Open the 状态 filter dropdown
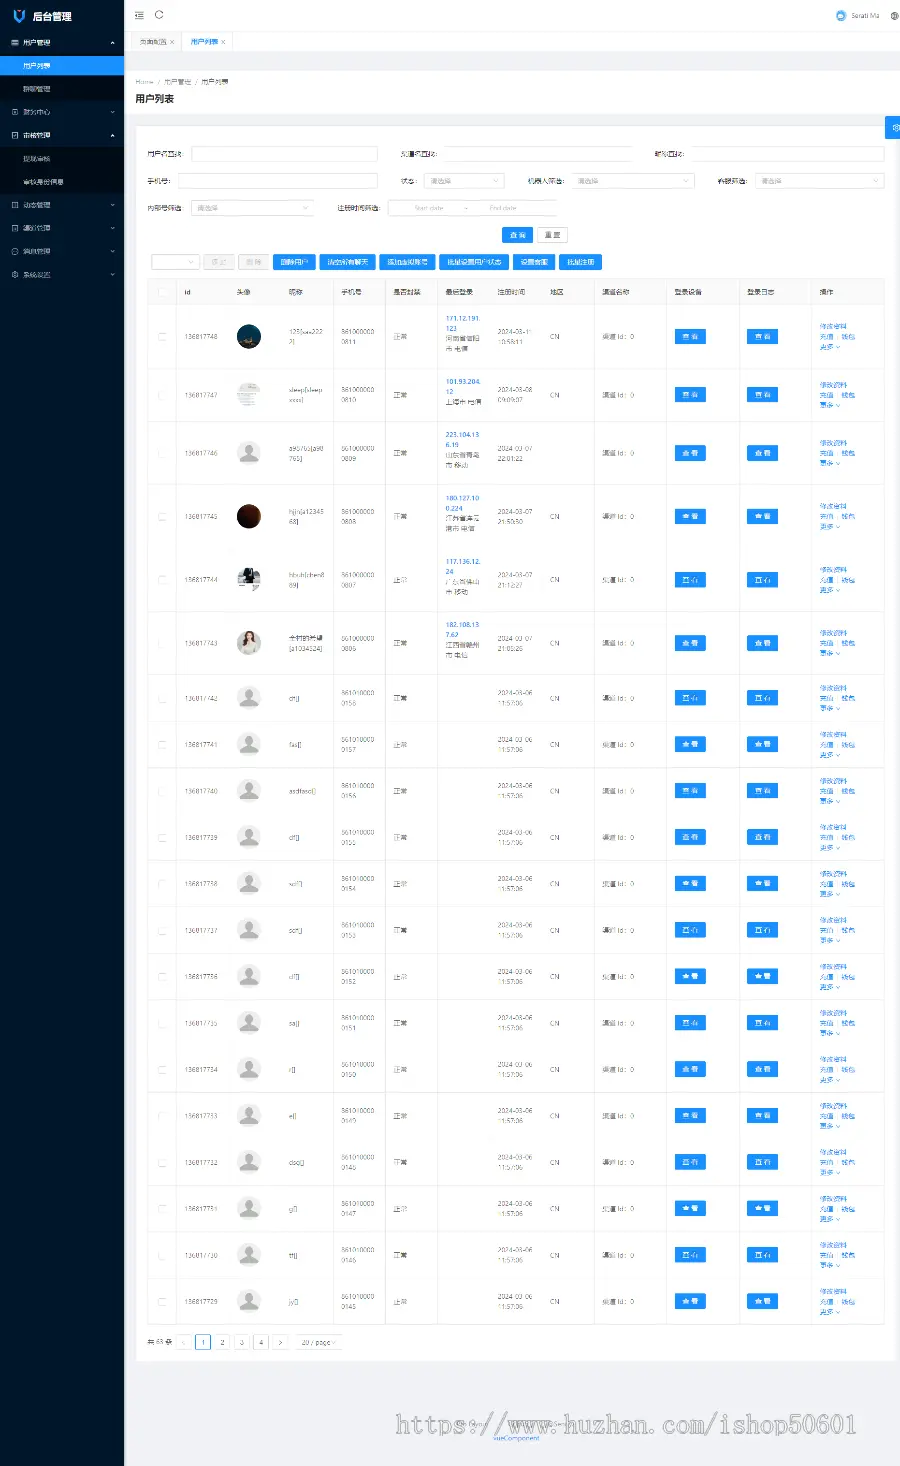The height and width of the screenshot is (1466, 900). coord(463,181)
